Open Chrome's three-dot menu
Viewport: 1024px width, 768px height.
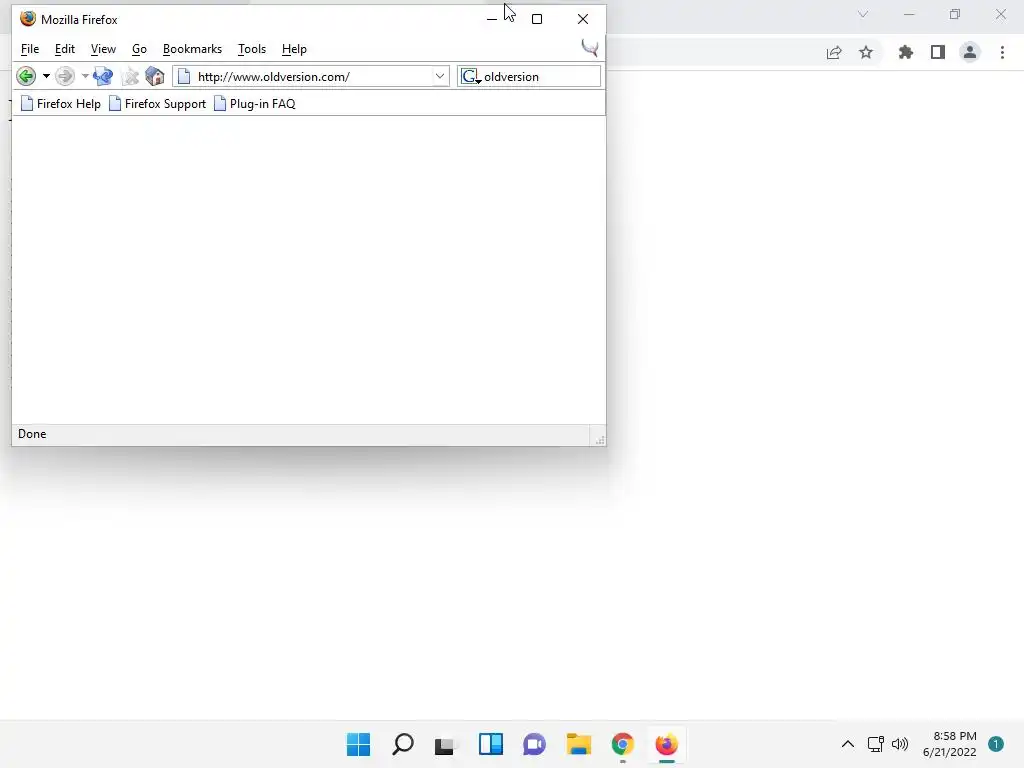tap(1002, 52)
